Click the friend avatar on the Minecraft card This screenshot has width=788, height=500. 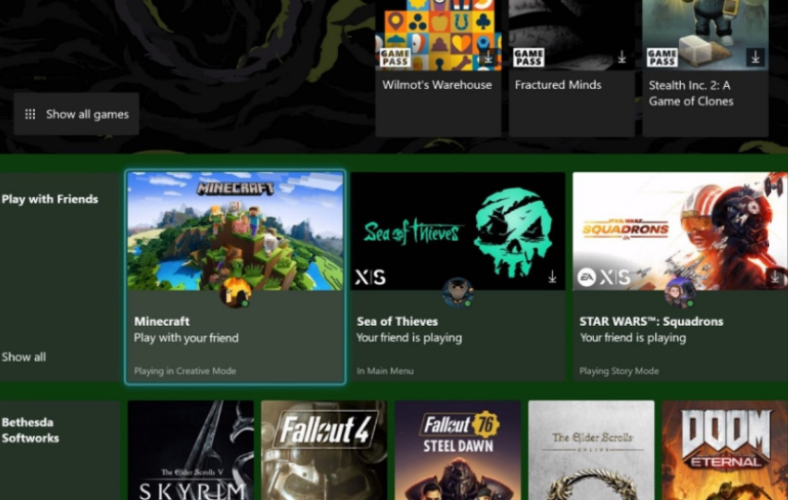coord(236,292)
